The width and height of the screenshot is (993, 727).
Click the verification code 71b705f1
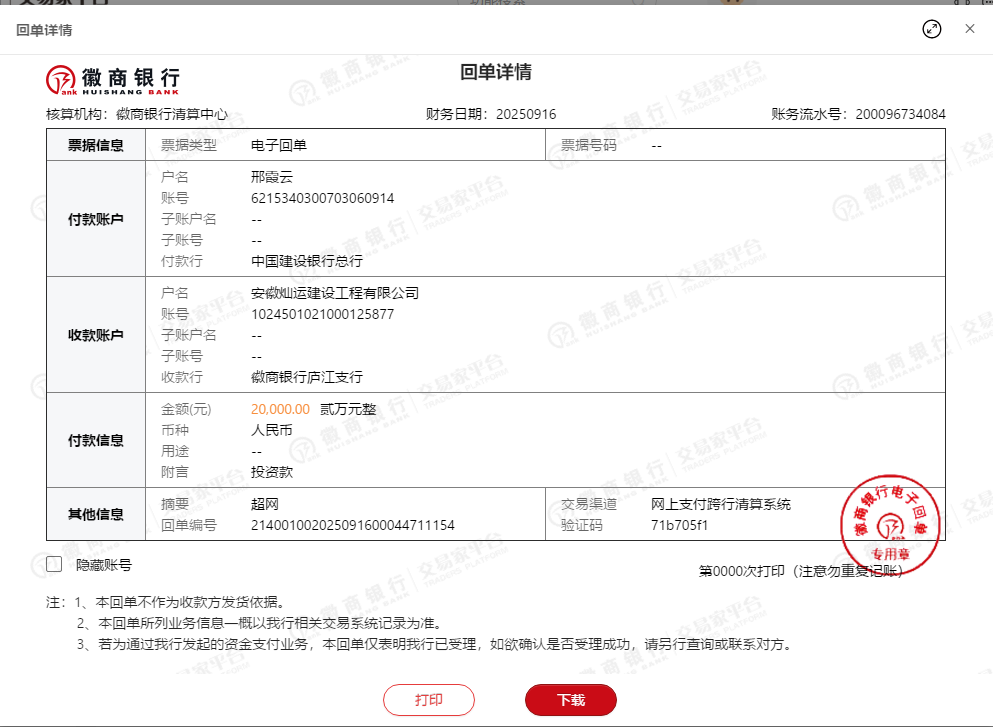(x=679, y=525)
